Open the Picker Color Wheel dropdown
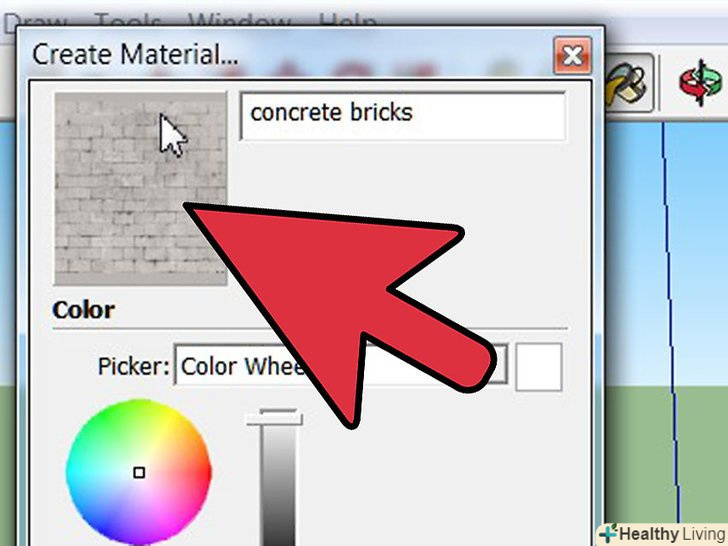Screen dimensions: 728x546 click(341, 367)
